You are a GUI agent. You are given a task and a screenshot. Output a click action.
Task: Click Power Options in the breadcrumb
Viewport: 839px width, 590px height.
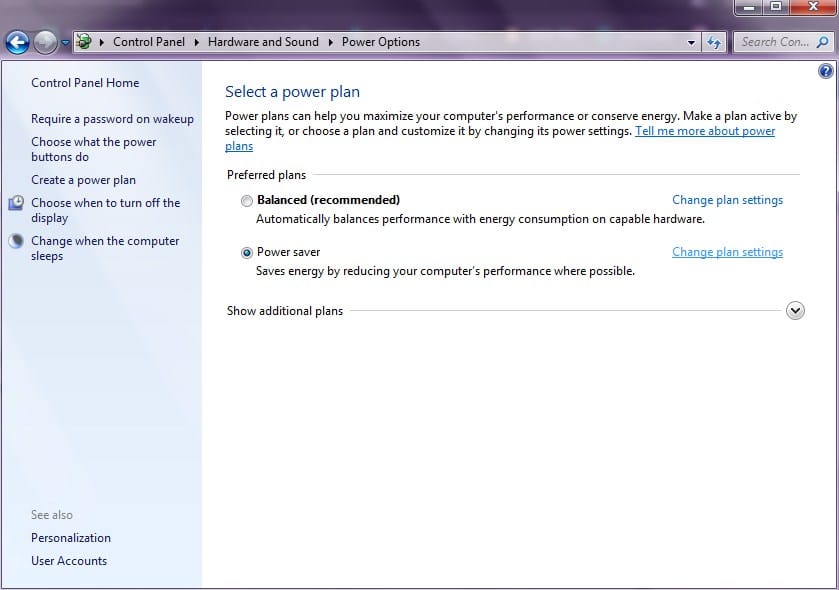[x=380, y=42]
